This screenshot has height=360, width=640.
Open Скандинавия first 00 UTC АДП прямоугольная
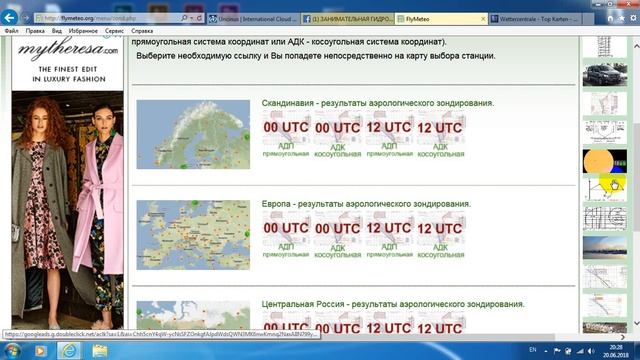[286, 134]
